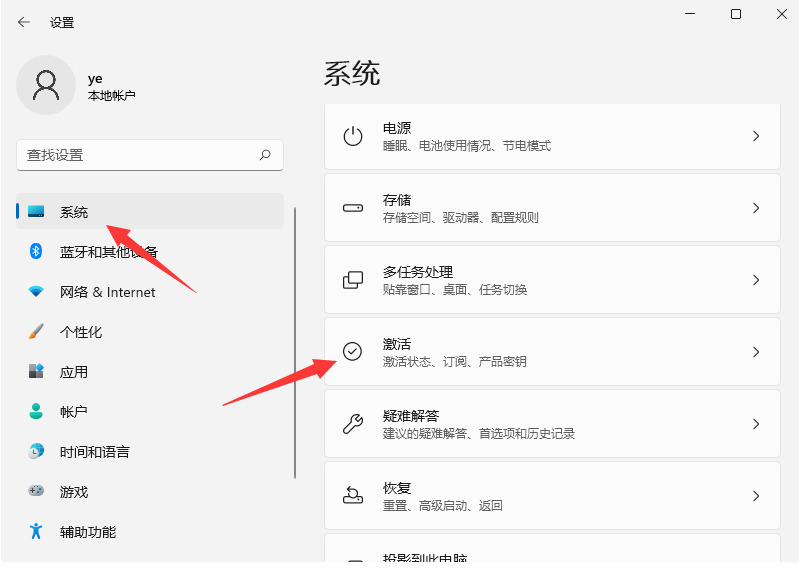
Task: Click the 疑难解答 wrench icon
Action: click(x=353, y=424)
